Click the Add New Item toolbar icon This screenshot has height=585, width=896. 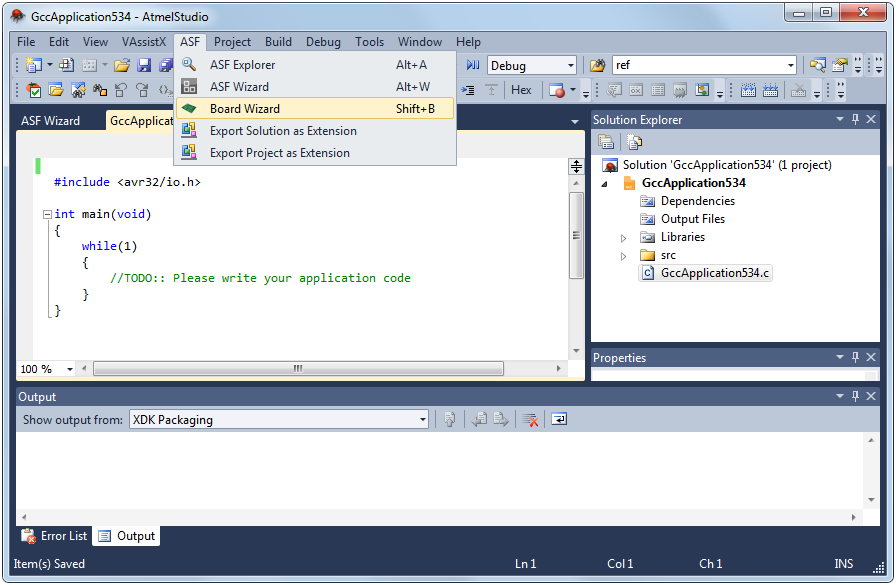[x=66, y=65]
